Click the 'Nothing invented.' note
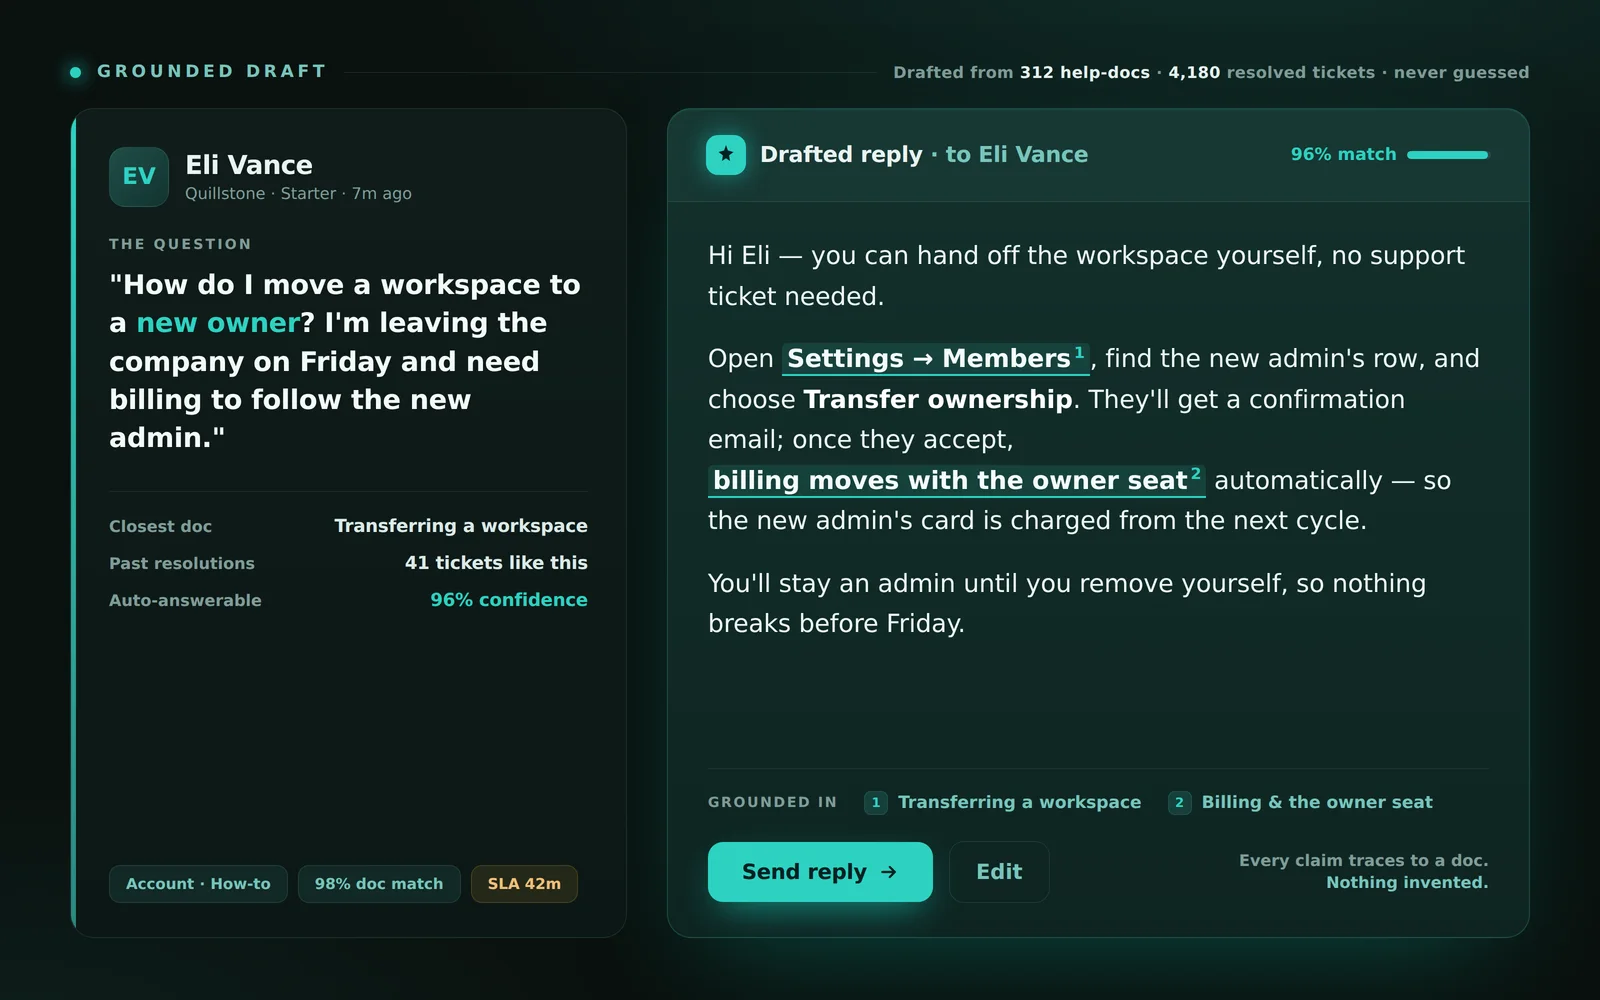This screenshot has width=1600, height=1000. tap(1407, 882)
